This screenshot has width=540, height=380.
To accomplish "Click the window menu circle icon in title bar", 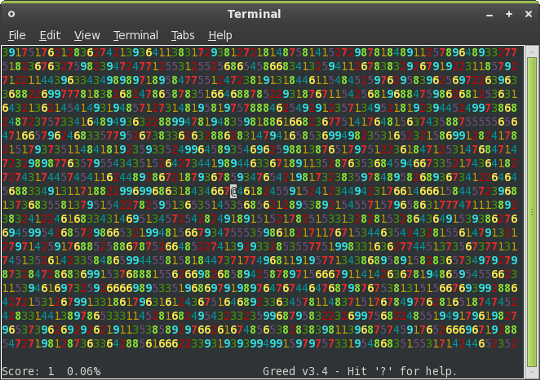I will 11,14.
